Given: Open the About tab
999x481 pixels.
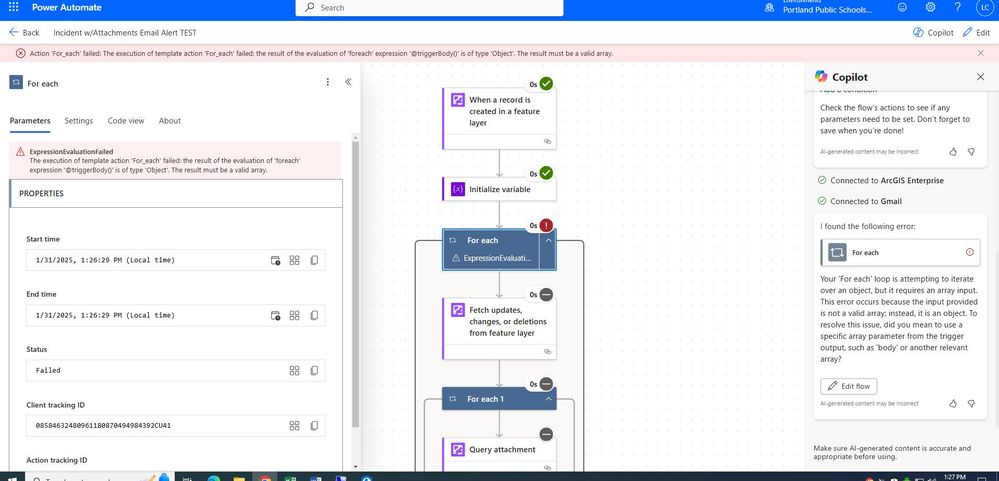Looking at the screenshot, I should point(169,120).
